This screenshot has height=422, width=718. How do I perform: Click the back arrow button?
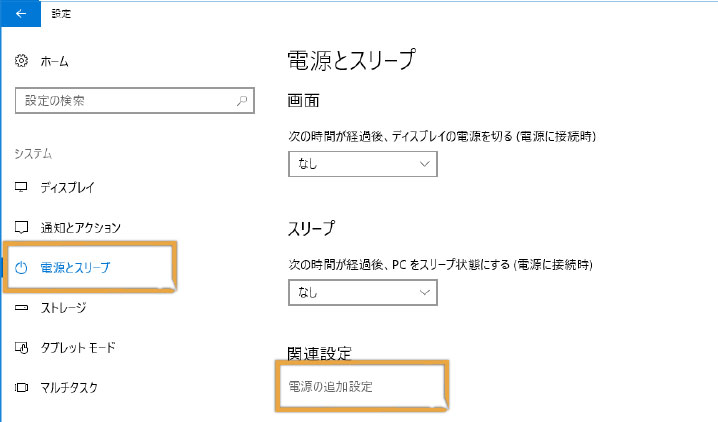coord(21,14)
